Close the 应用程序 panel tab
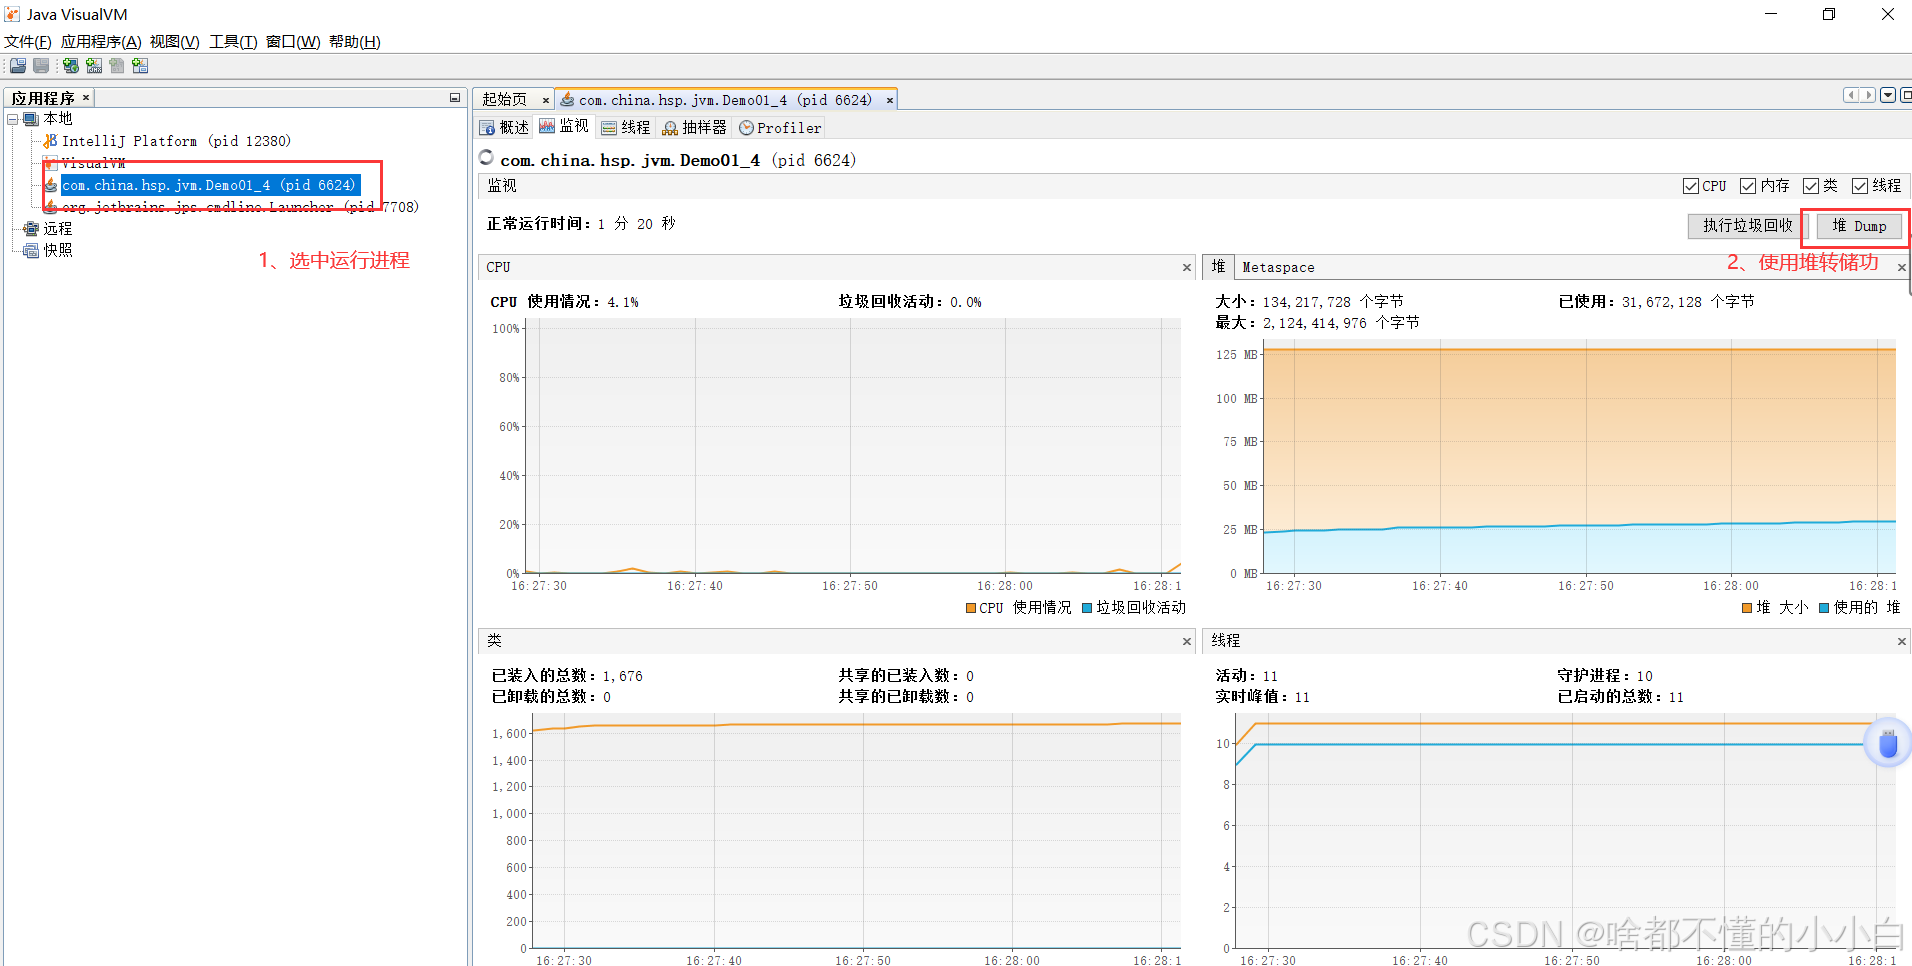This screenshot has width=1912, height=966. tap(86, 97)
